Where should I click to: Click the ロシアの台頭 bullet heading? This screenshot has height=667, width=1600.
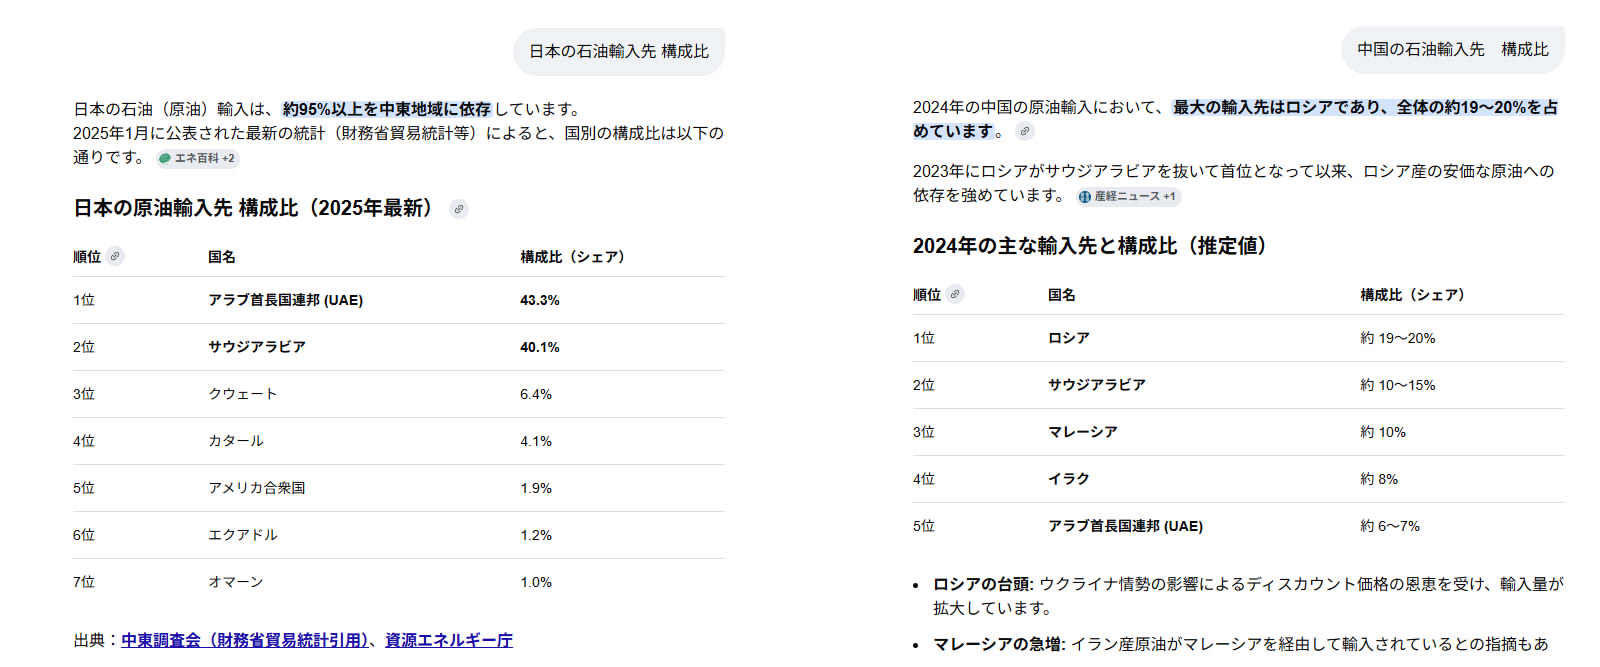[x=982, y=584]
